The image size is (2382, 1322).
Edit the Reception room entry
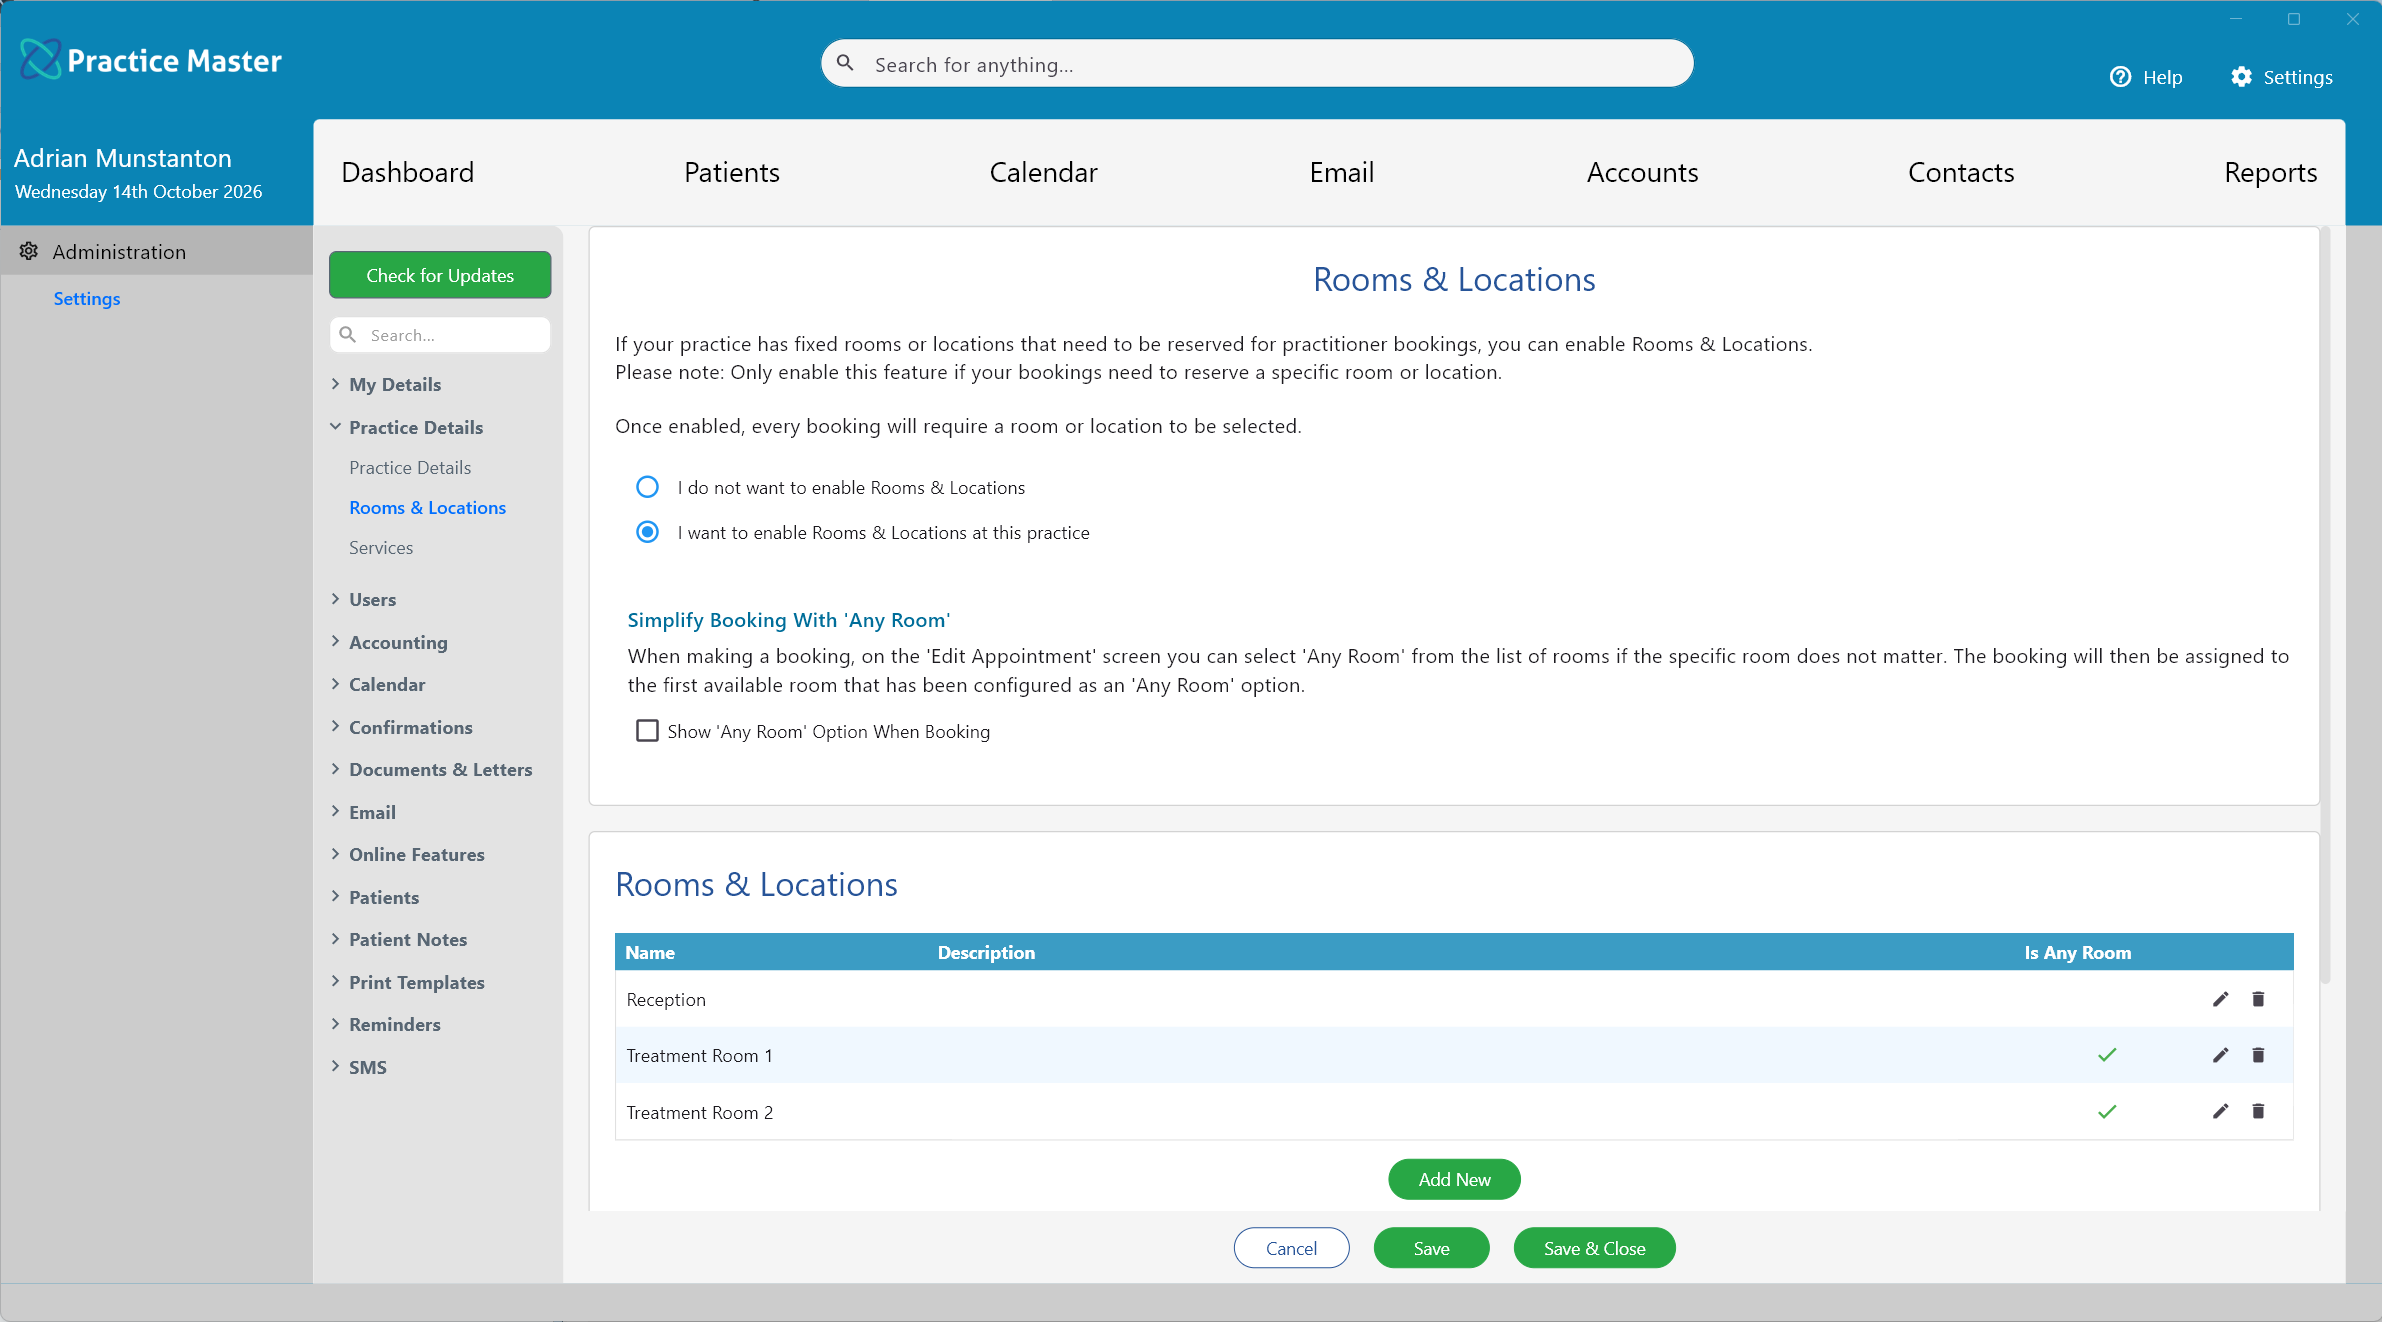2220,999
